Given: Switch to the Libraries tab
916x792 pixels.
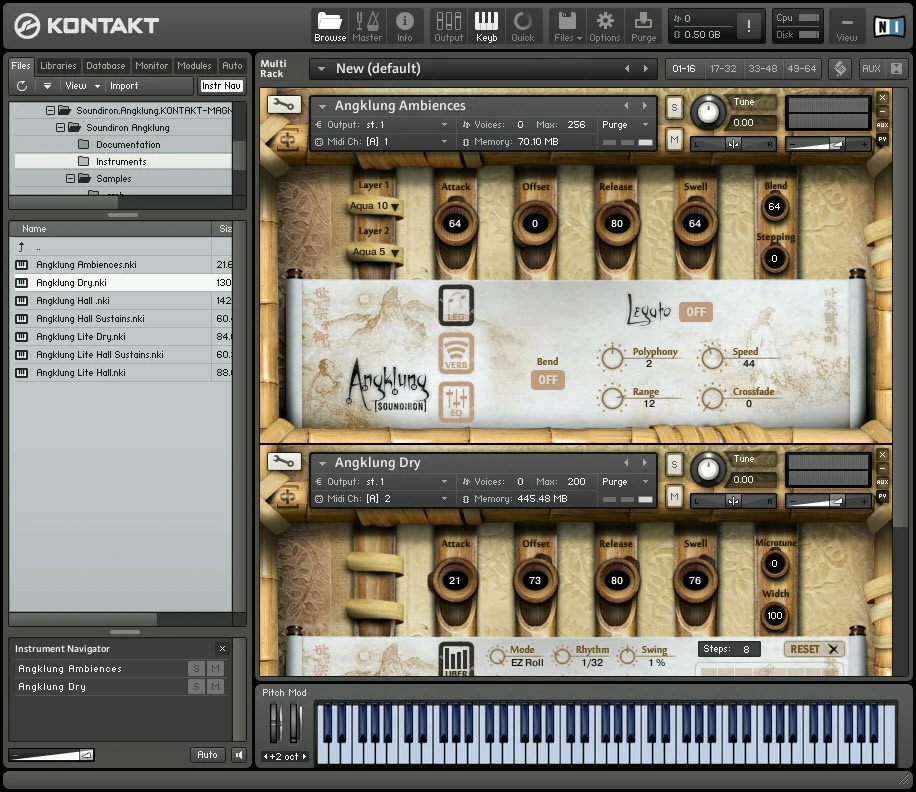Looking at the screenshot, I should point(58,65).
